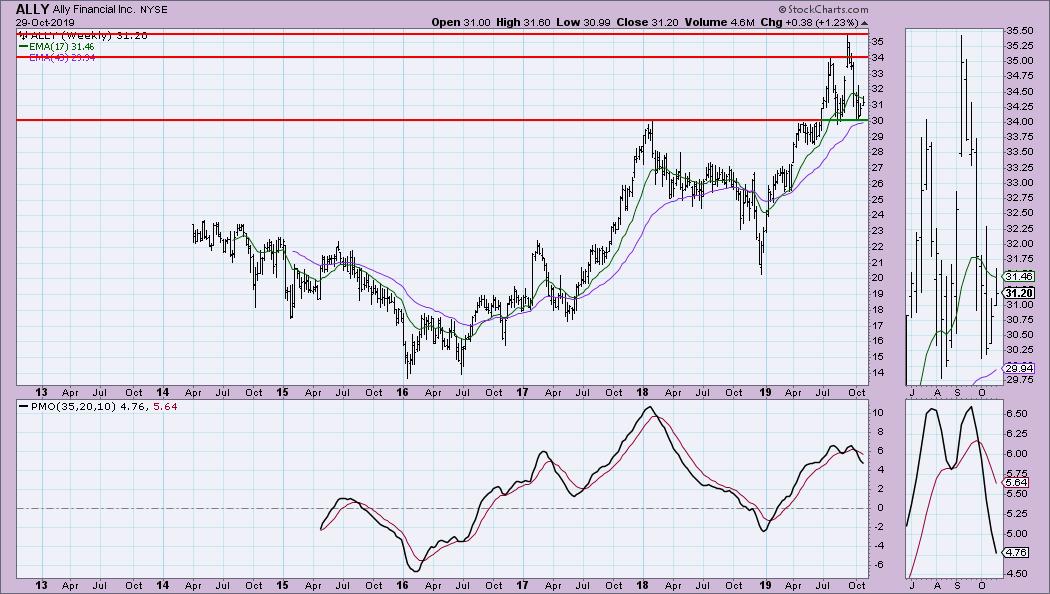Click the EMA(17) 31.46 legend label
The height and width of the screenshot is (594, 1050).
pos(61,47)
